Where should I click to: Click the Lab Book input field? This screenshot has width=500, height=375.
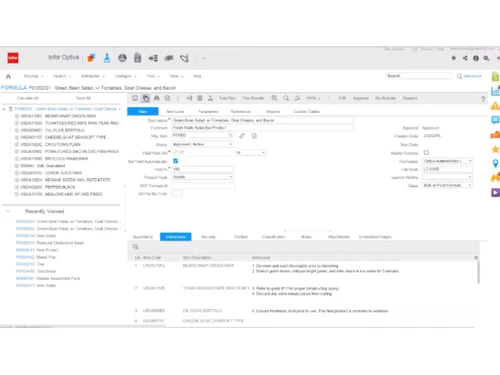448,169
